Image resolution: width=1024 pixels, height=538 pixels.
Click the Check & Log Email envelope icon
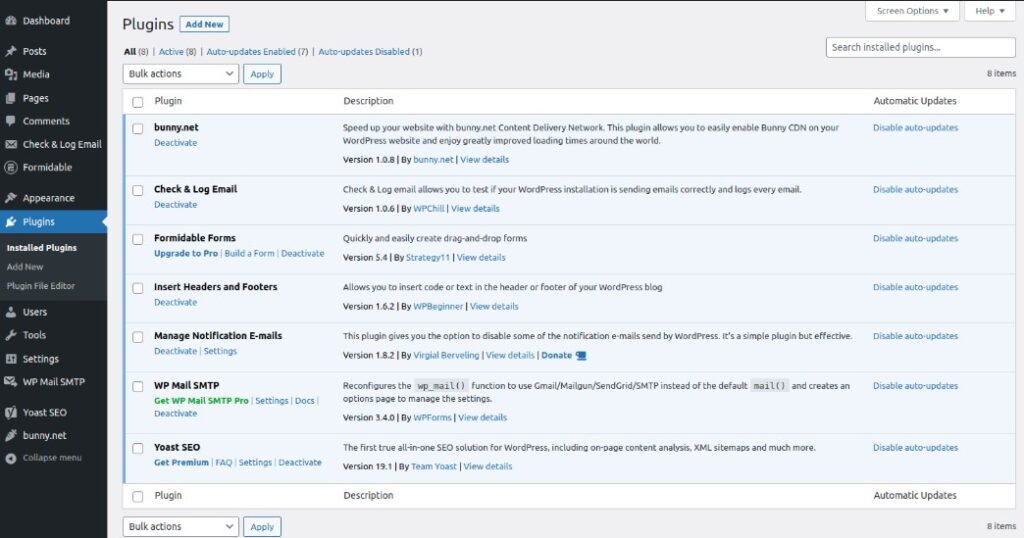[10, 144]
